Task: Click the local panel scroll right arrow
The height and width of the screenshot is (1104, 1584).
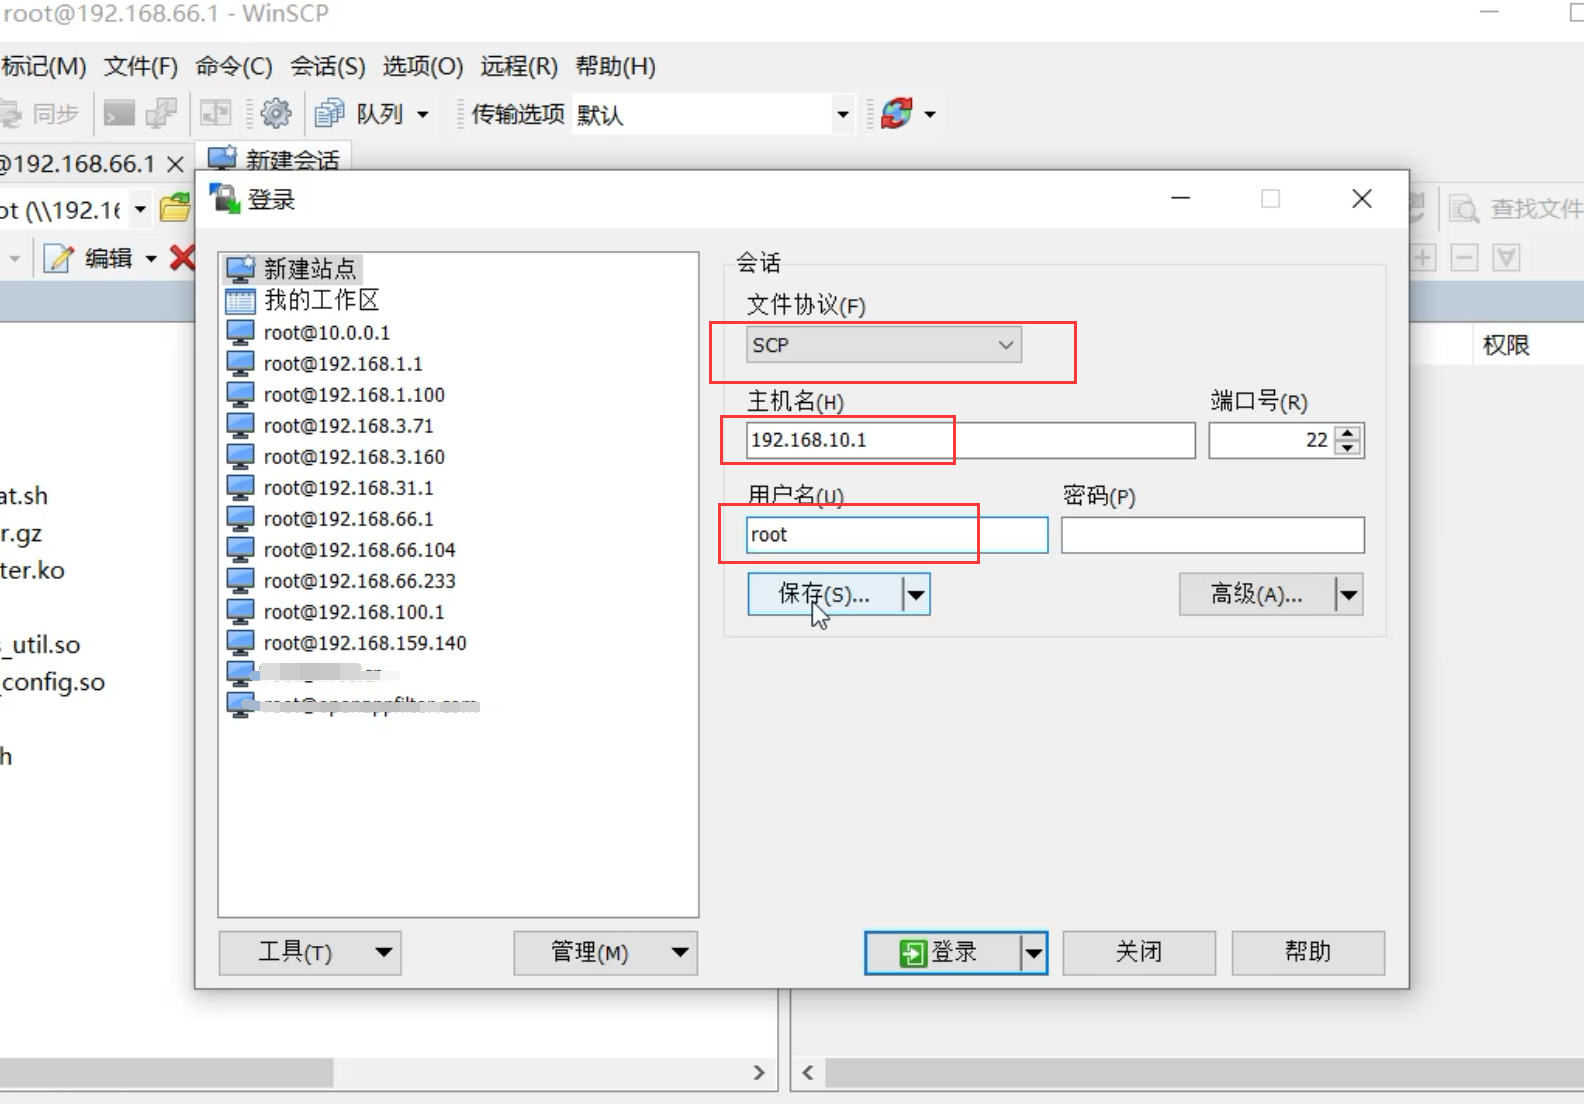Action: [759, 1073]
